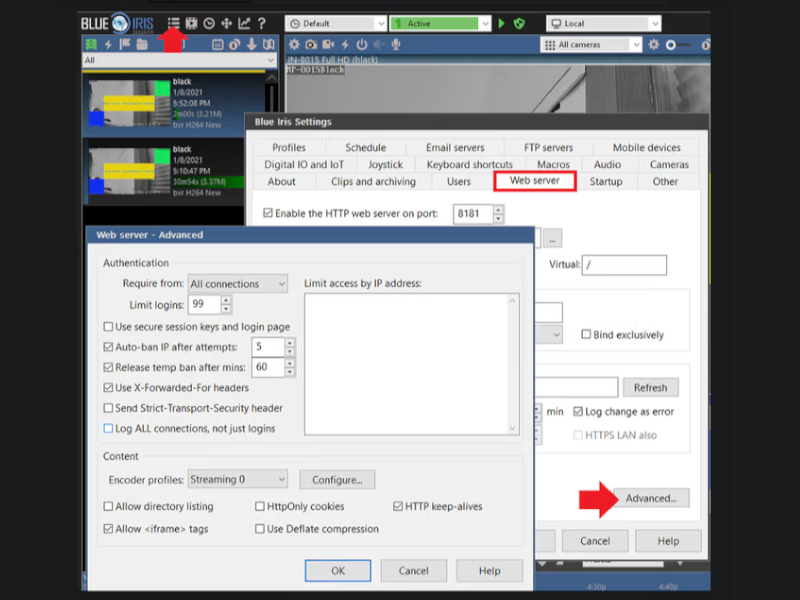Open camera settings gear icon
Image resolution: width=800 pixels, height=600 pixels.
point(294,44)
